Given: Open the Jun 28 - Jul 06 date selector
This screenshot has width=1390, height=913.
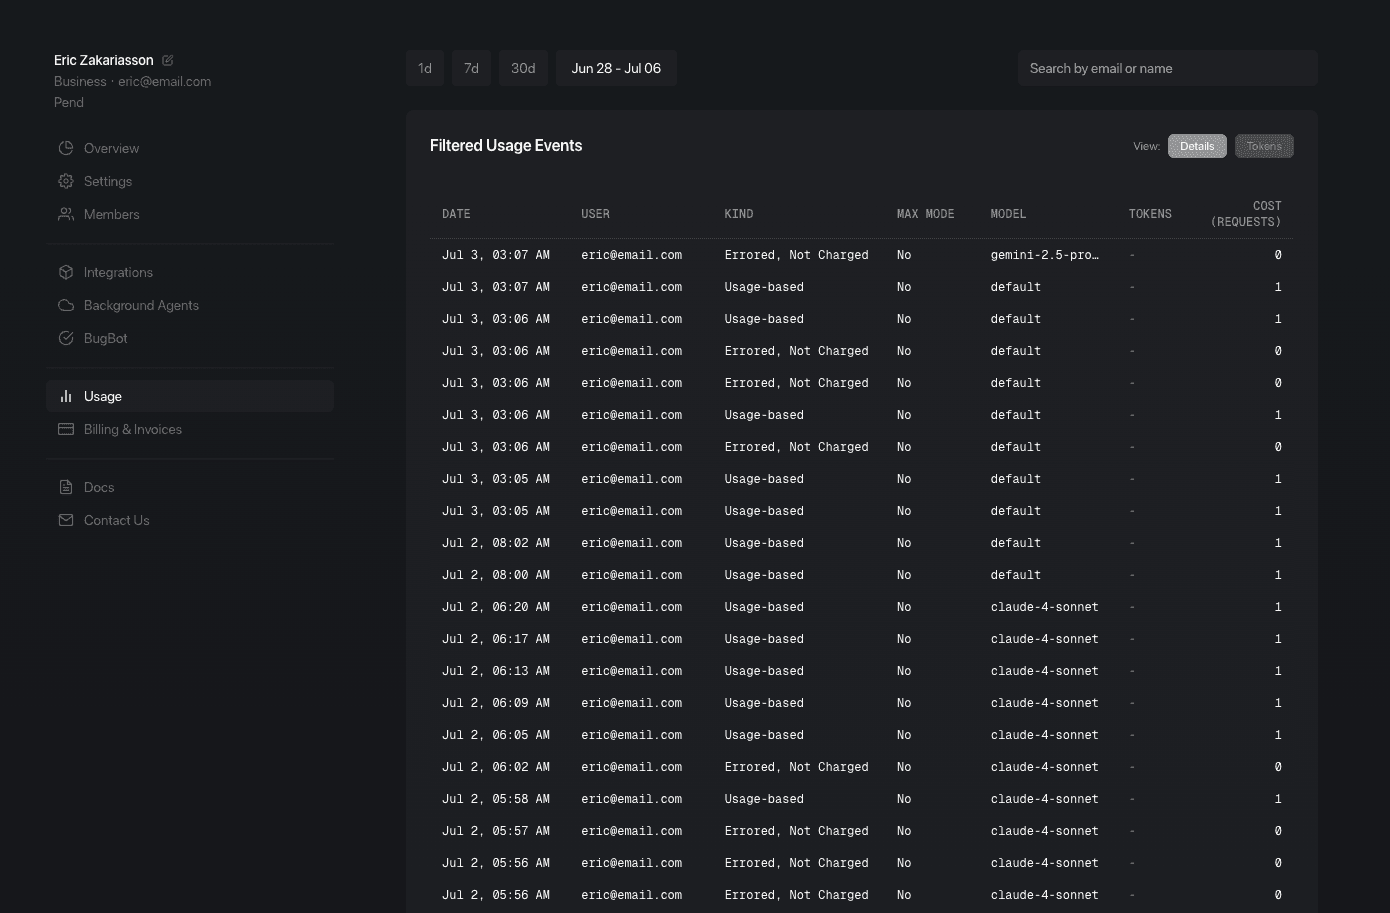Looking at the screenshot, I should 616,68.
